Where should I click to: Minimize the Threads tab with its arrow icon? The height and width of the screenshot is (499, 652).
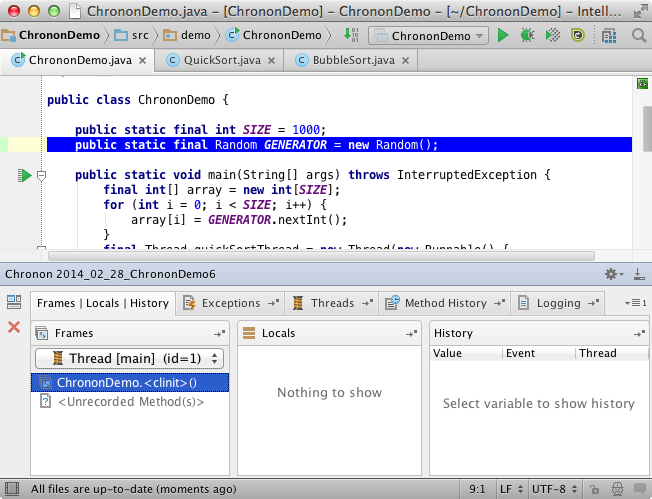point(368,303)
